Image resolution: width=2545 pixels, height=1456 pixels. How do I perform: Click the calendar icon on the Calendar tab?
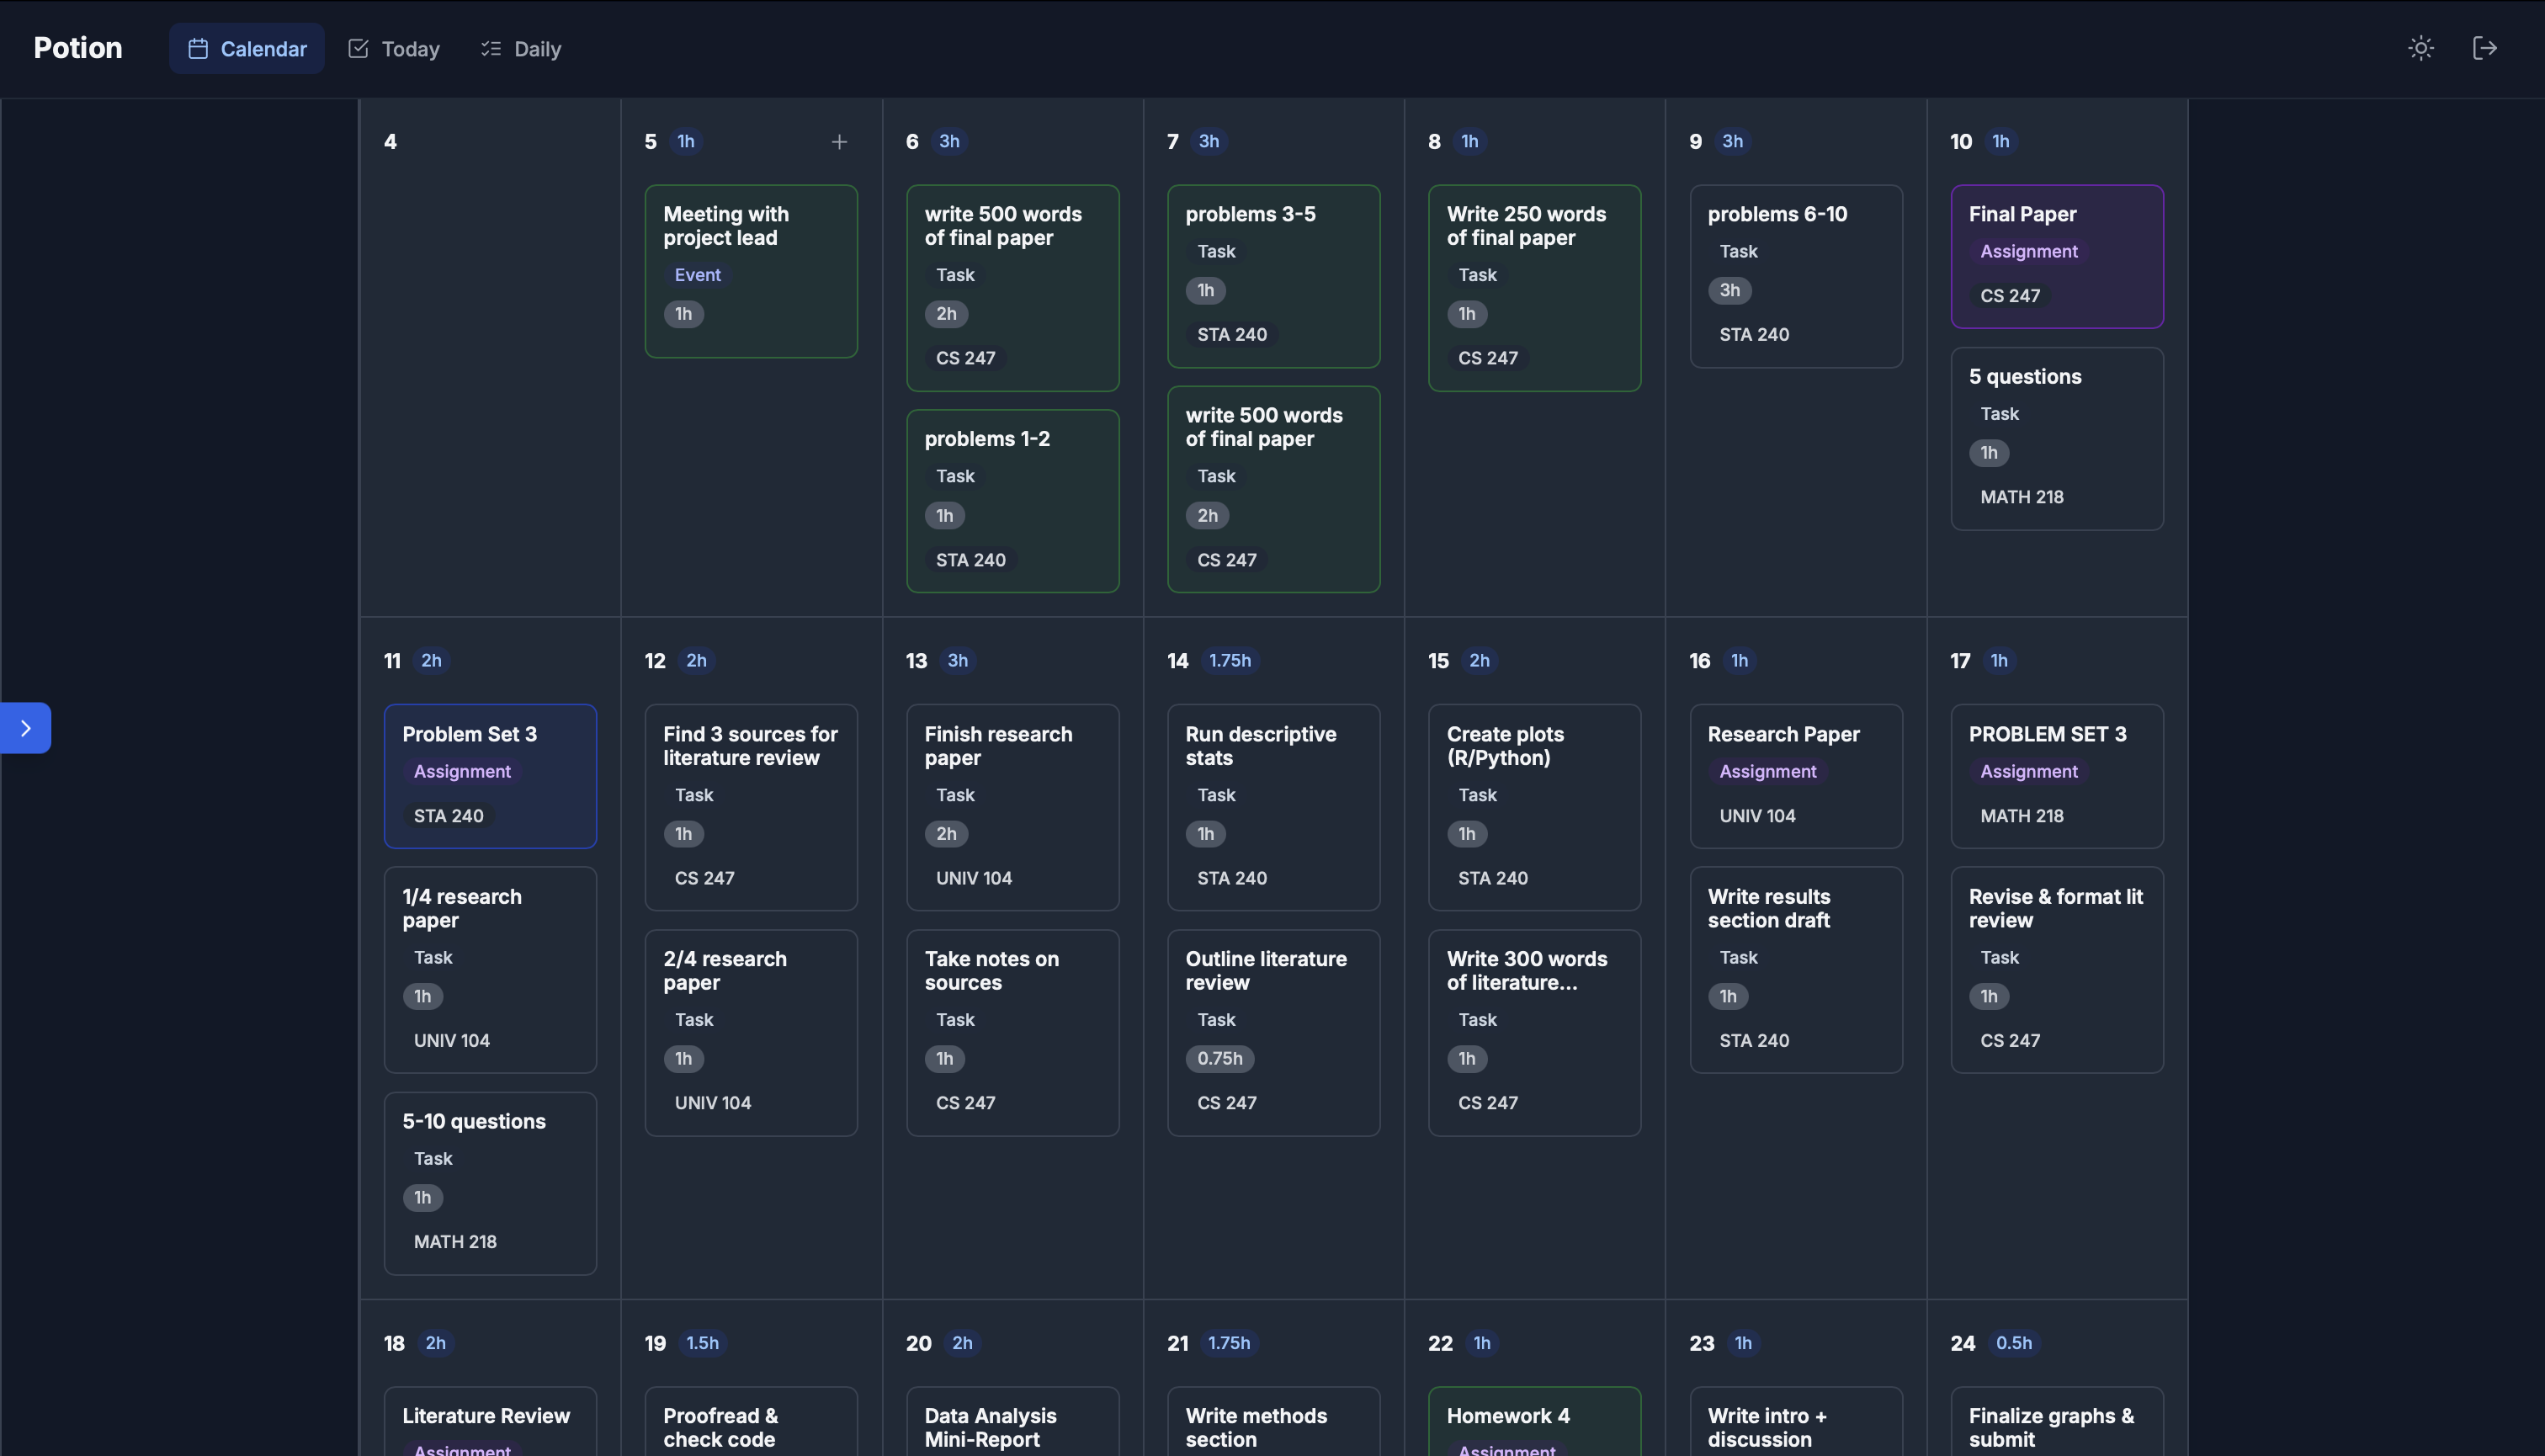click(x=199, y=48)
